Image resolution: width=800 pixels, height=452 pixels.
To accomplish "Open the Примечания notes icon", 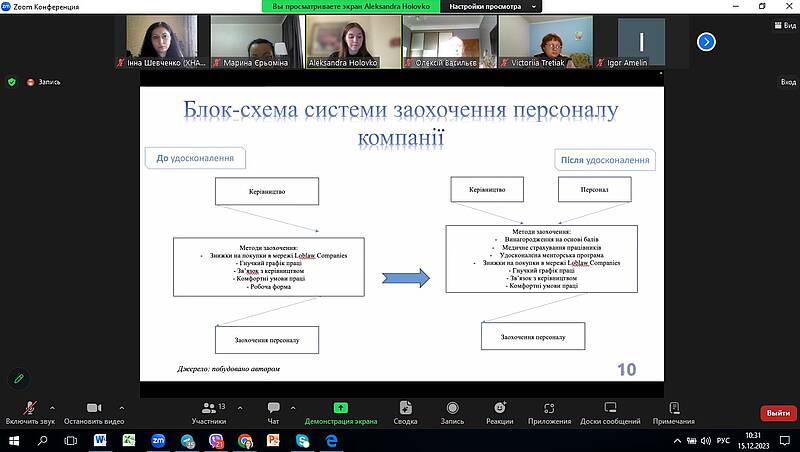I will pyautogui.click(x=673, y=412).
